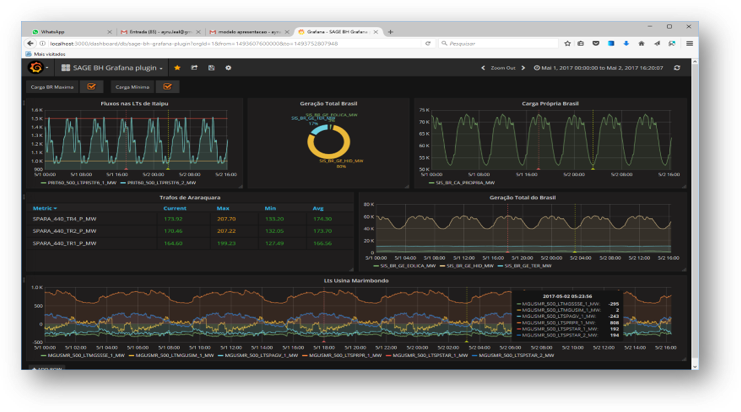The width and height of the screenshot is (741, 412).
Task: Click the Zoom Out button
Action: click(x=503, y=68)
